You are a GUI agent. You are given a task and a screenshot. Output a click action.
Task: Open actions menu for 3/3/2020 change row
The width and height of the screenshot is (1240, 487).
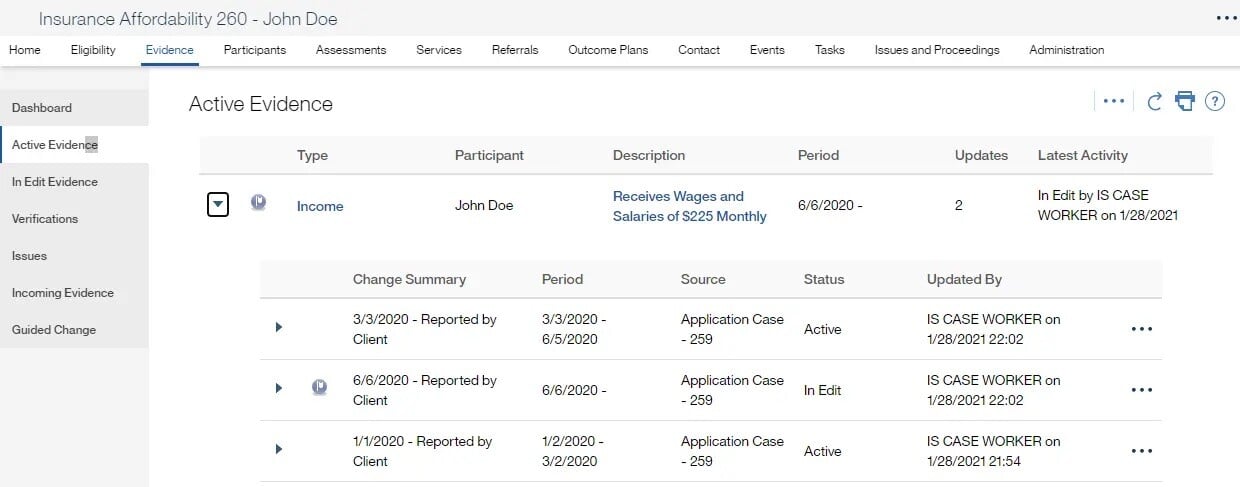coord(1141,329)
